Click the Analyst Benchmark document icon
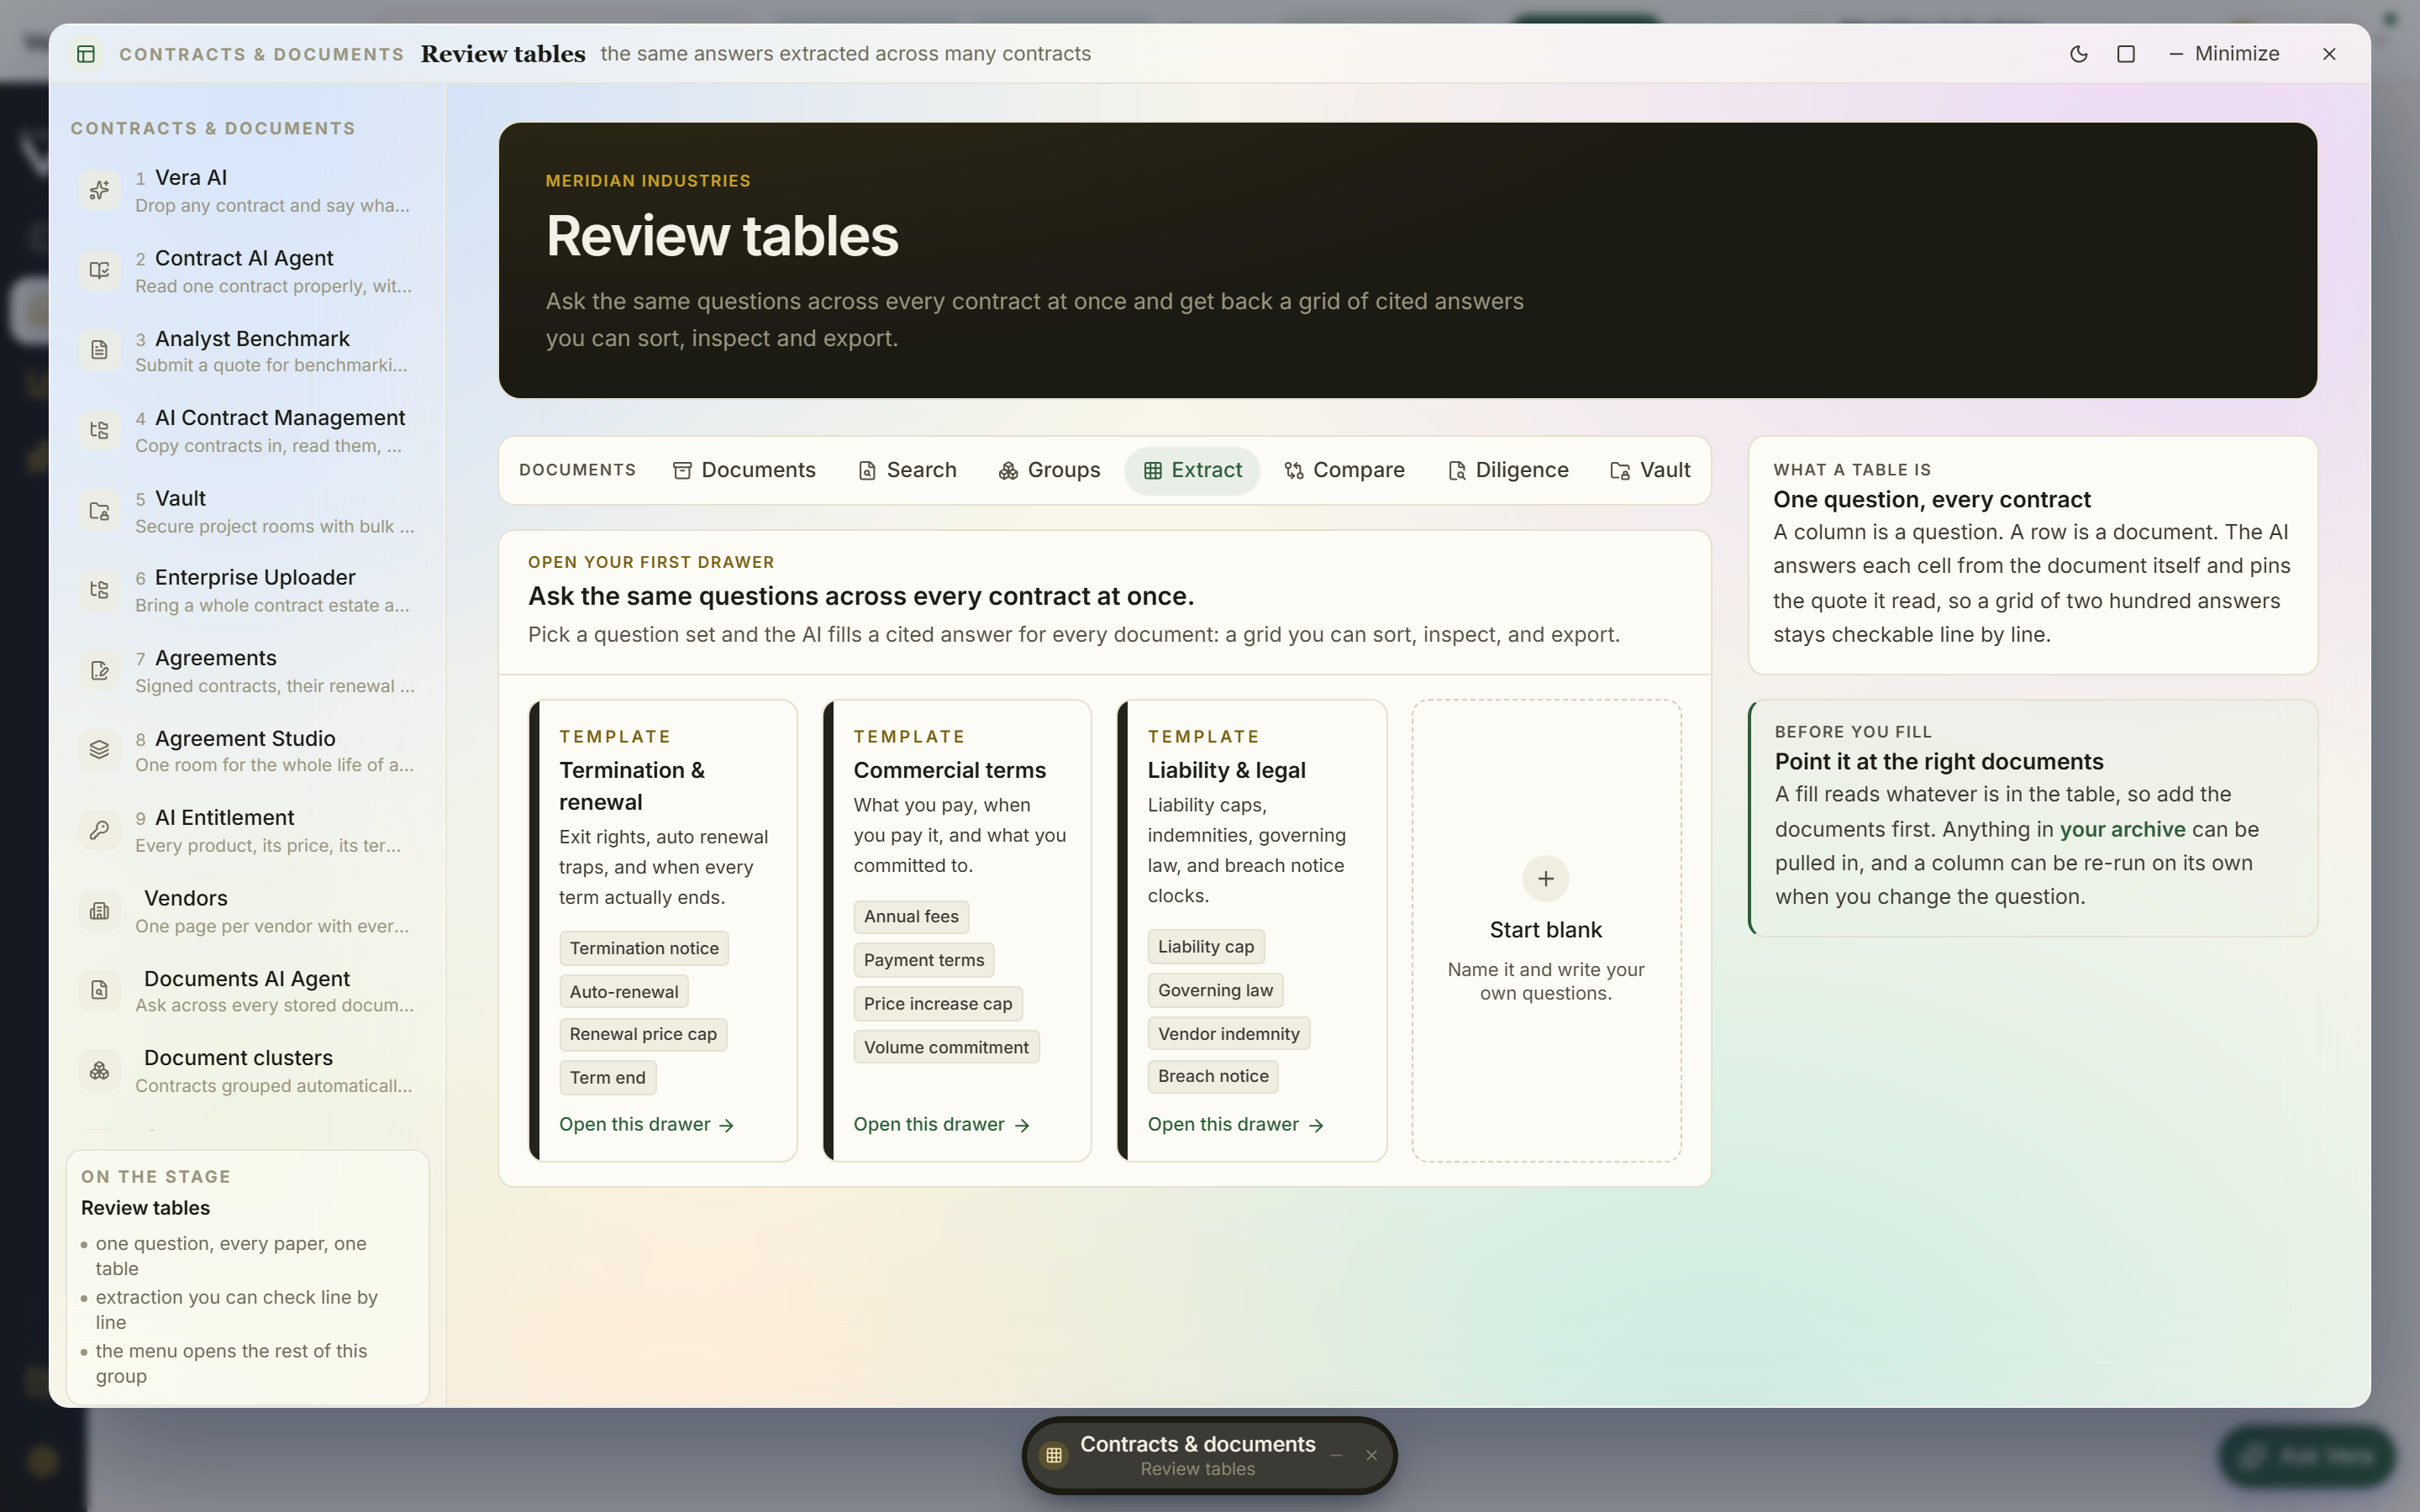2420x1512 pixels. point(99,350)
